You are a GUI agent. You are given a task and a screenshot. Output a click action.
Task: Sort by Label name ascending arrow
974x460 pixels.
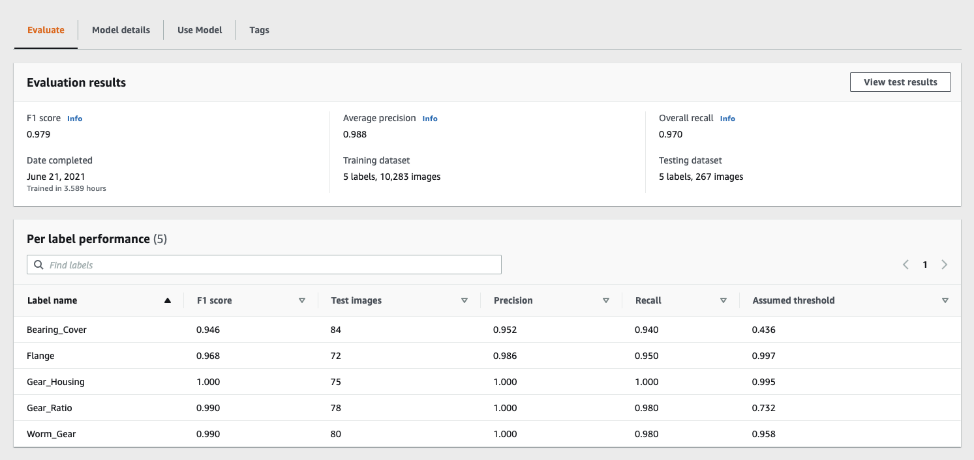click(x=167, y=300)
